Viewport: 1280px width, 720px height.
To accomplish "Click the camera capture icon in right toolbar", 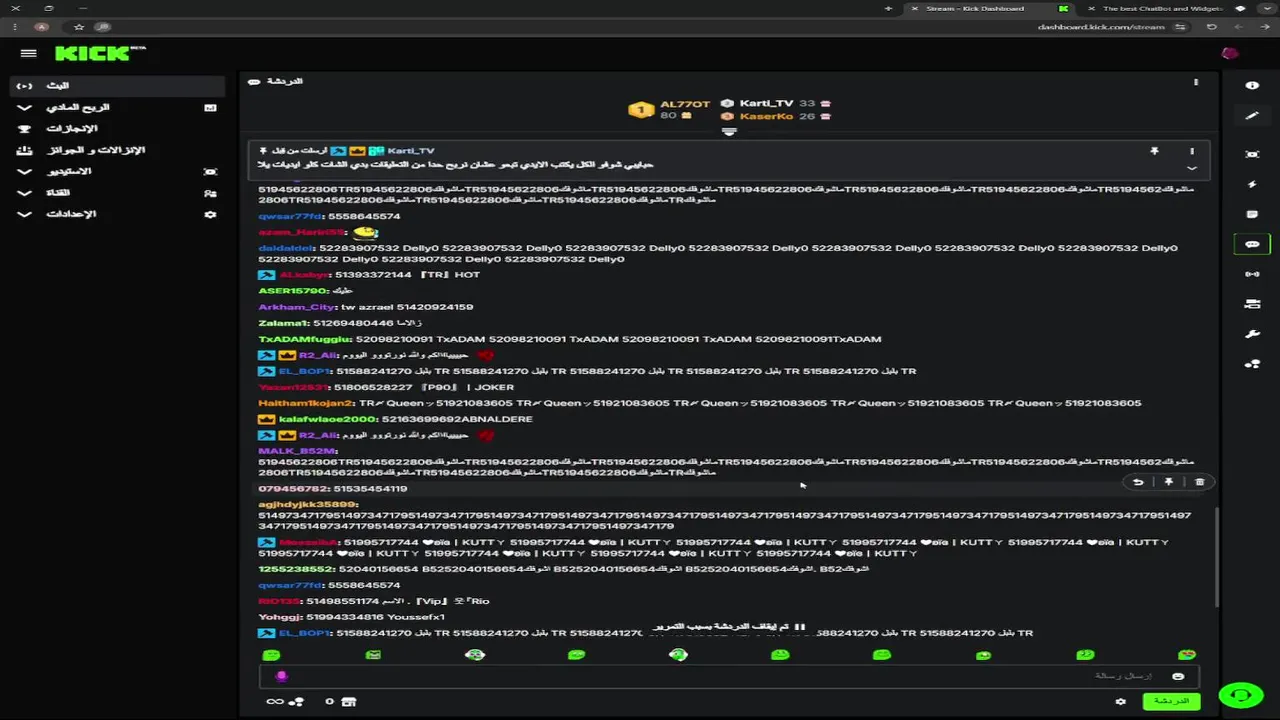I will click(1252, 154).
